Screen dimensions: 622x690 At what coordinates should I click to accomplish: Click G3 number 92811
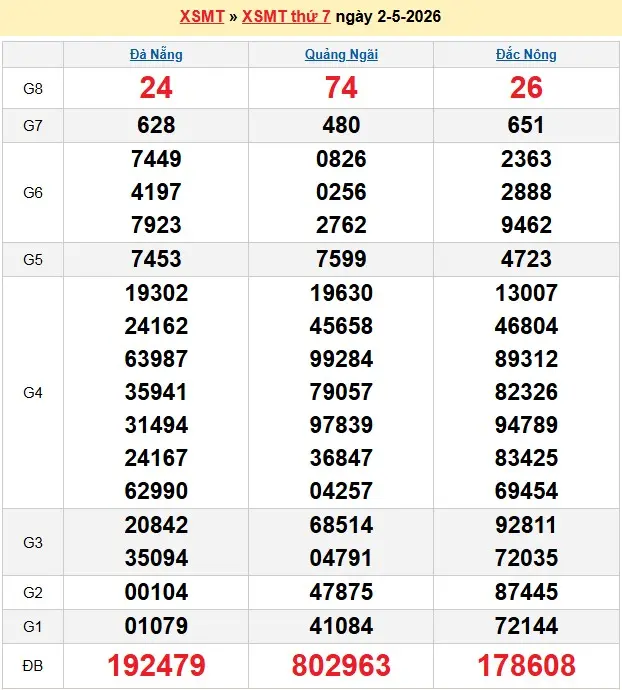(526, 525)
